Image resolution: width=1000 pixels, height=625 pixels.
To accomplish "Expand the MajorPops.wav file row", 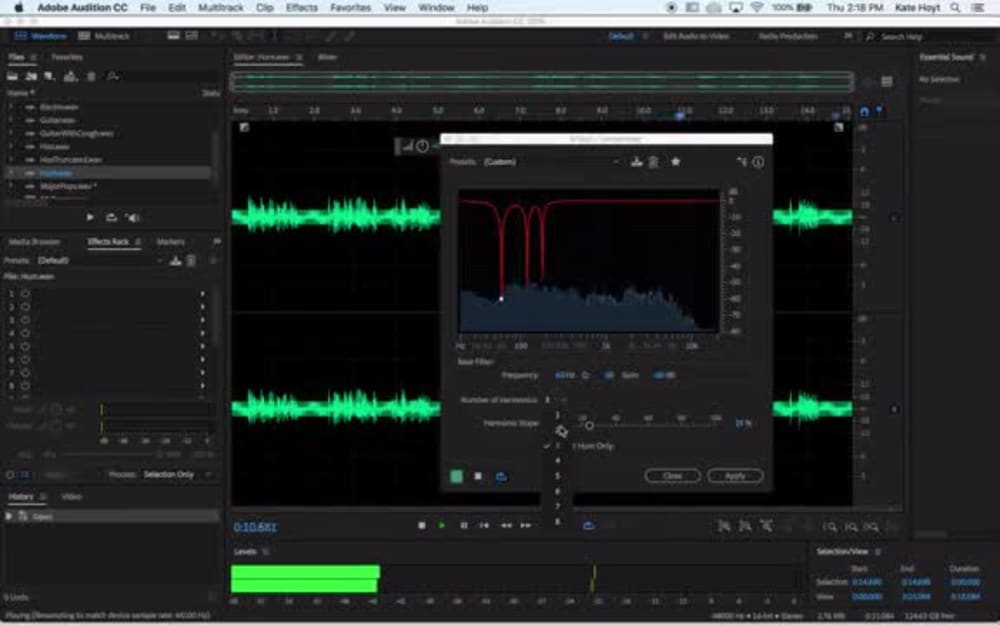I will click(10, 186).
